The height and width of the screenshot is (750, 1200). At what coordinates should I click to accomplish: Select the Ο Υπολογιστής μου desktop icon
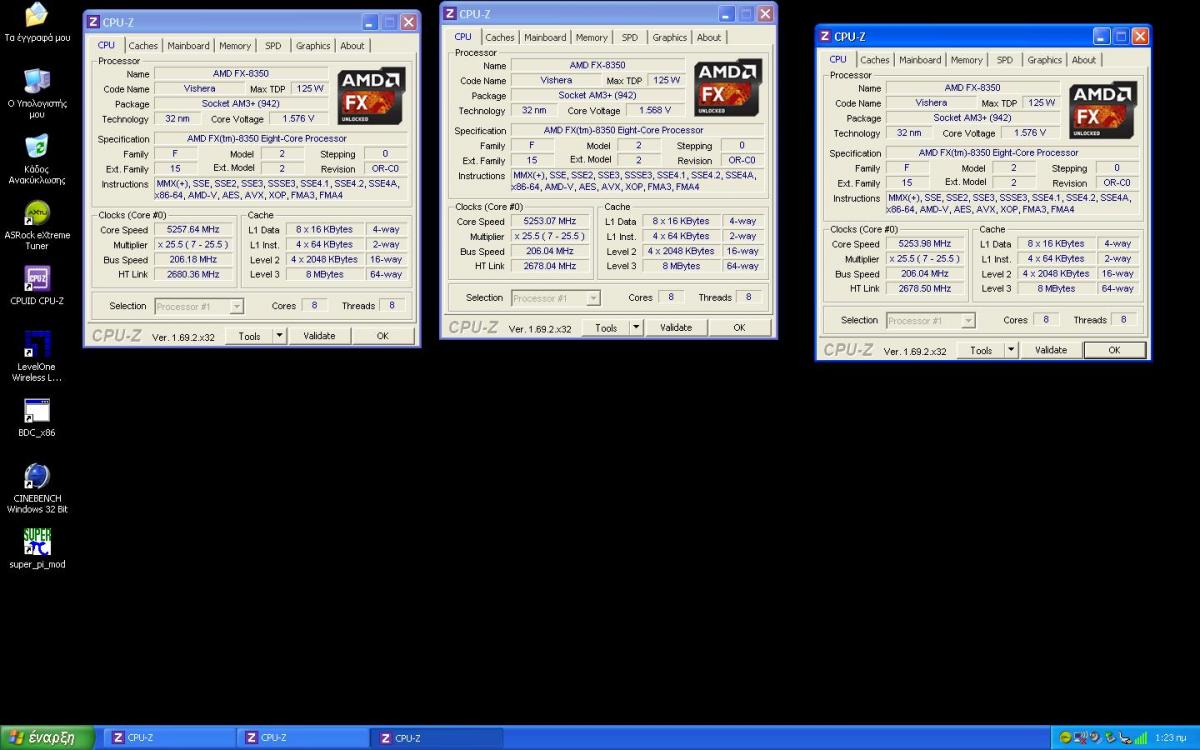click(37, 94)
